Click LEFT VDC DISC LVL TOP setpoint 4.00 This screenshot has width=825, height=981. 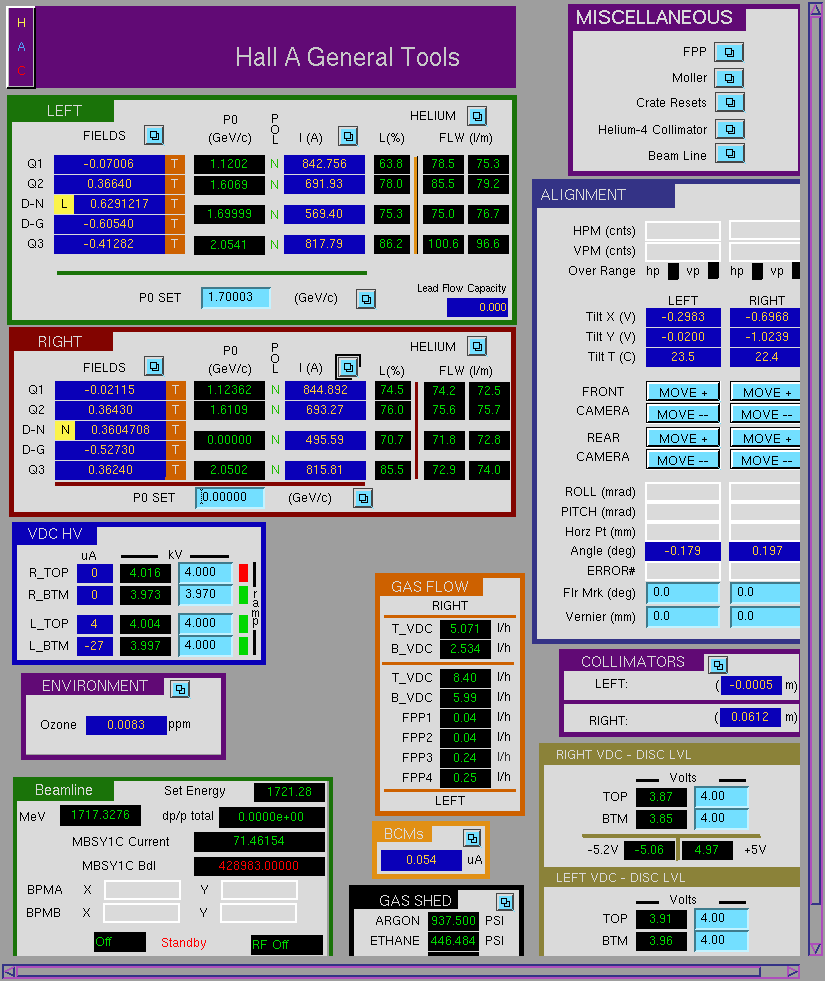click(721, 918)
